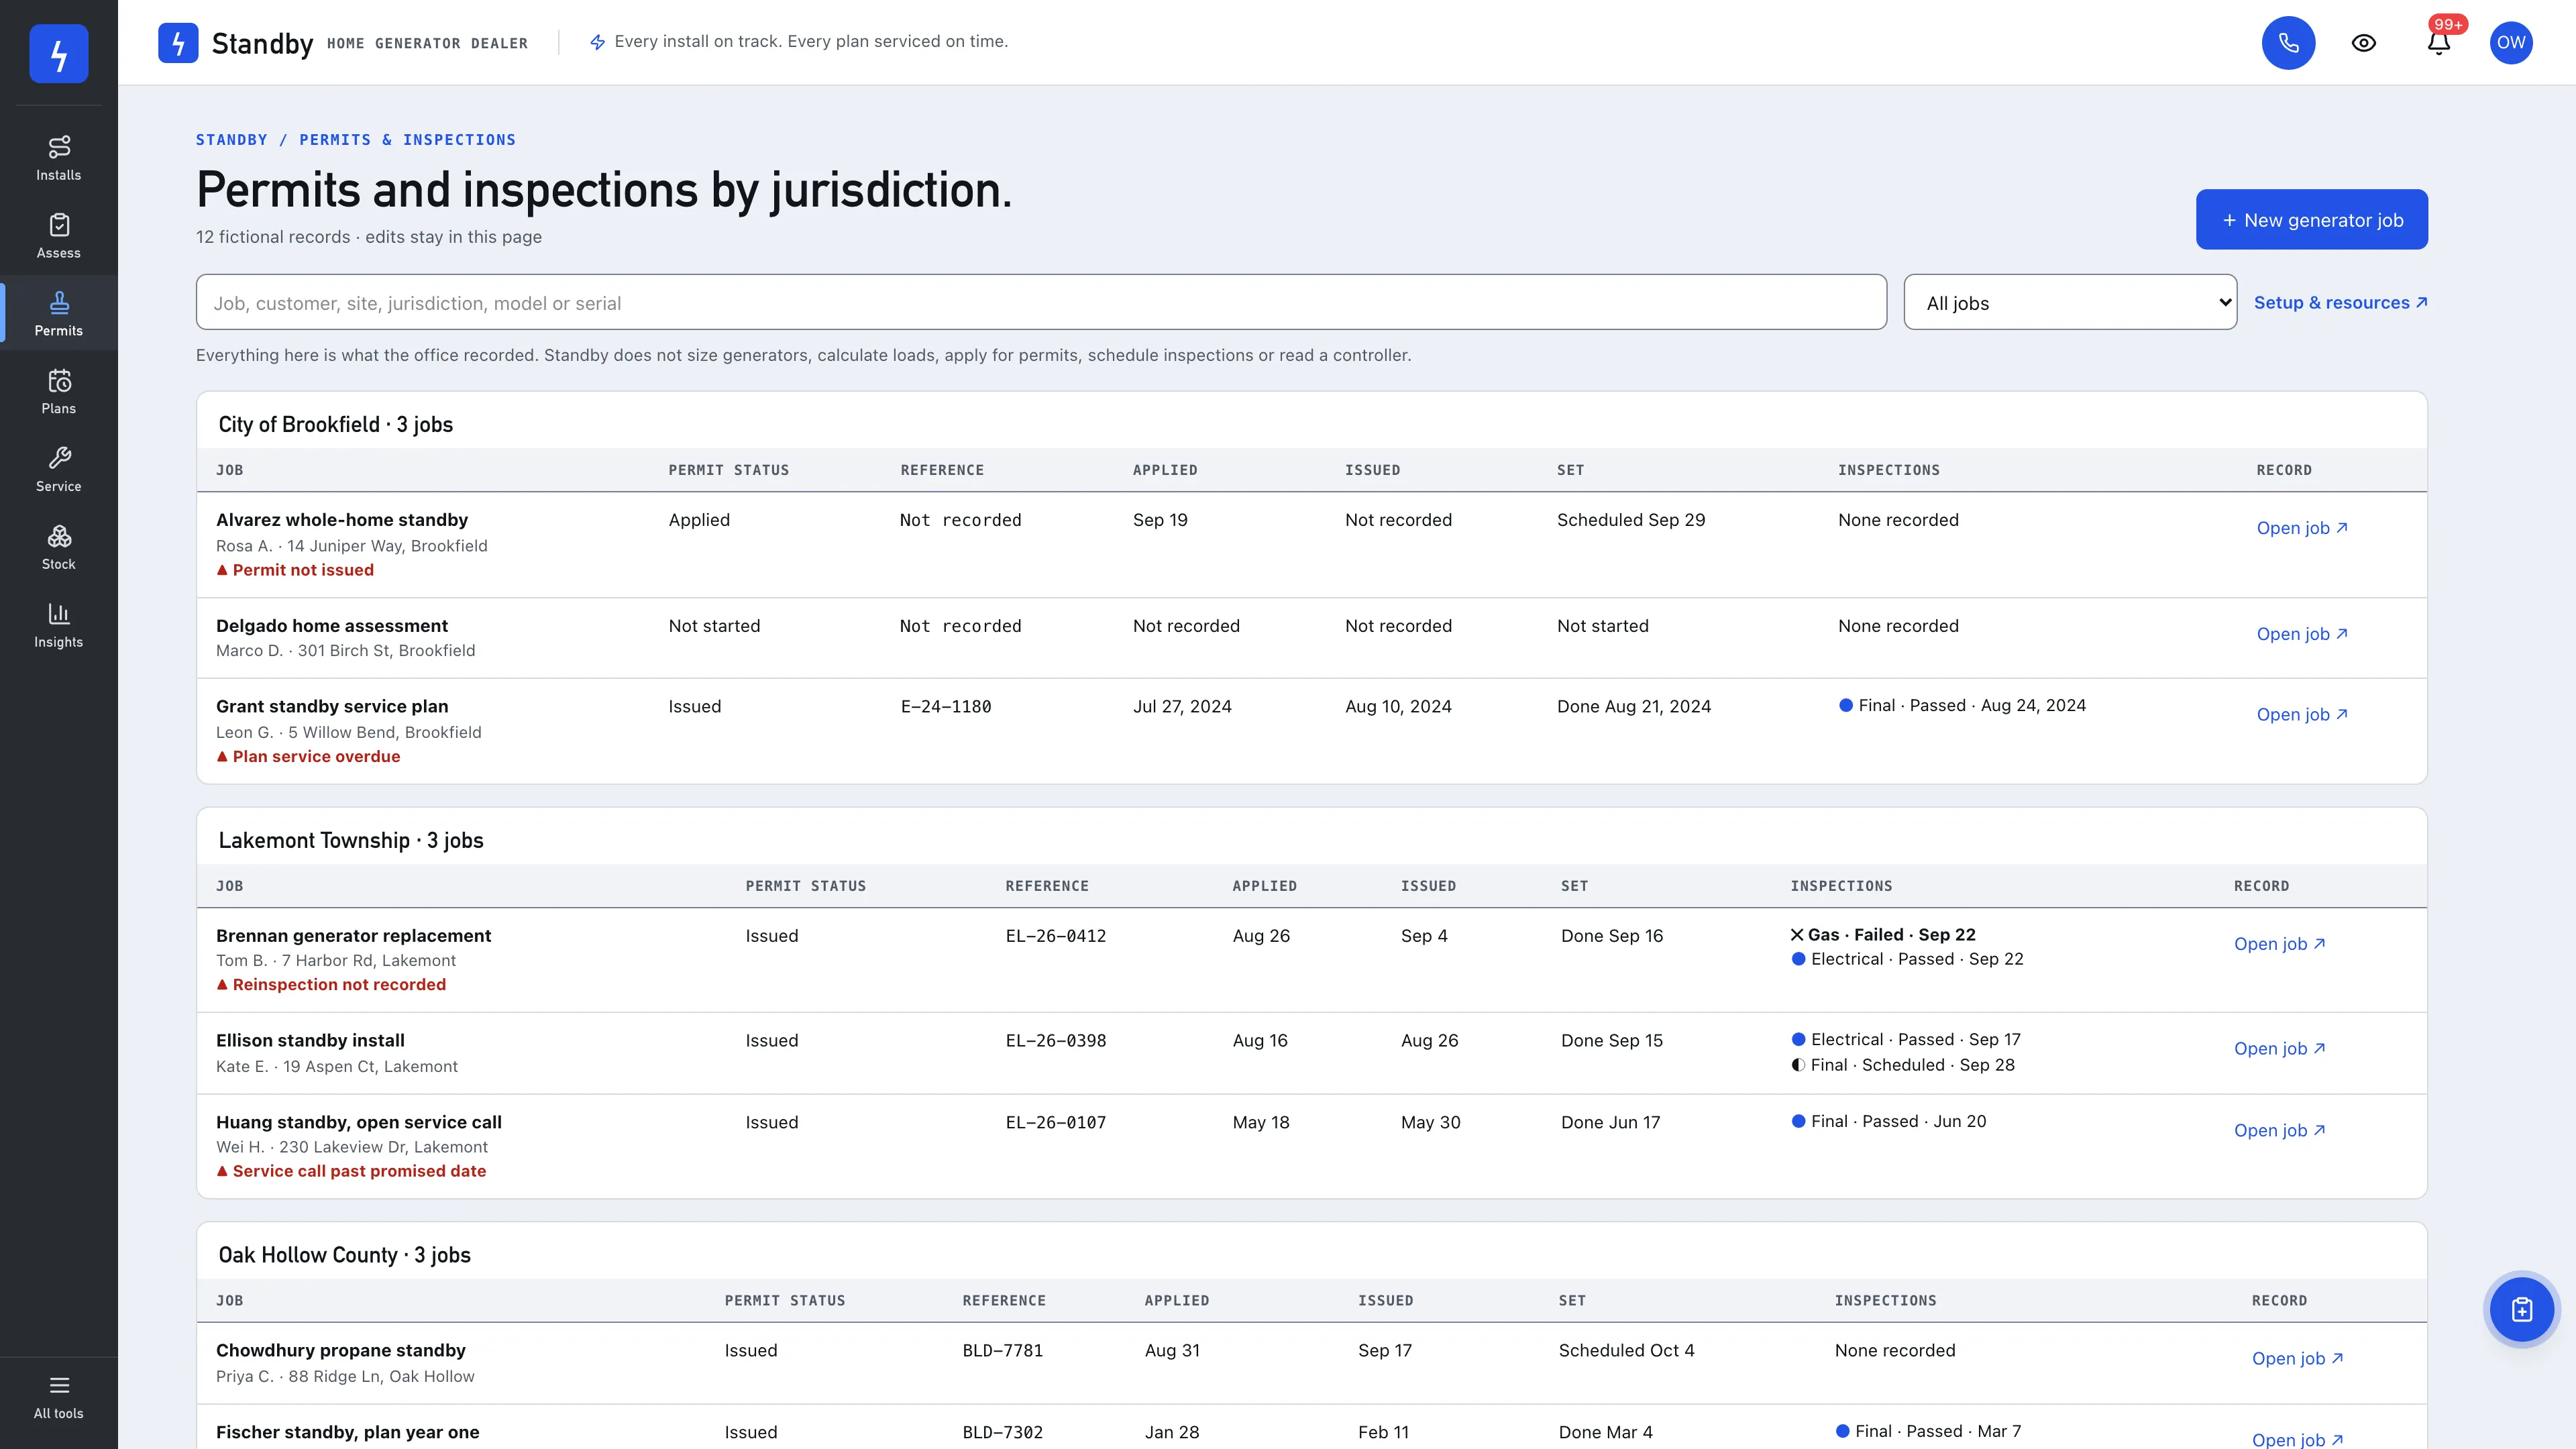The image size is (2576, 1449).
Task: Click Service call past promised date warning
Action: tap(351, 1171)
